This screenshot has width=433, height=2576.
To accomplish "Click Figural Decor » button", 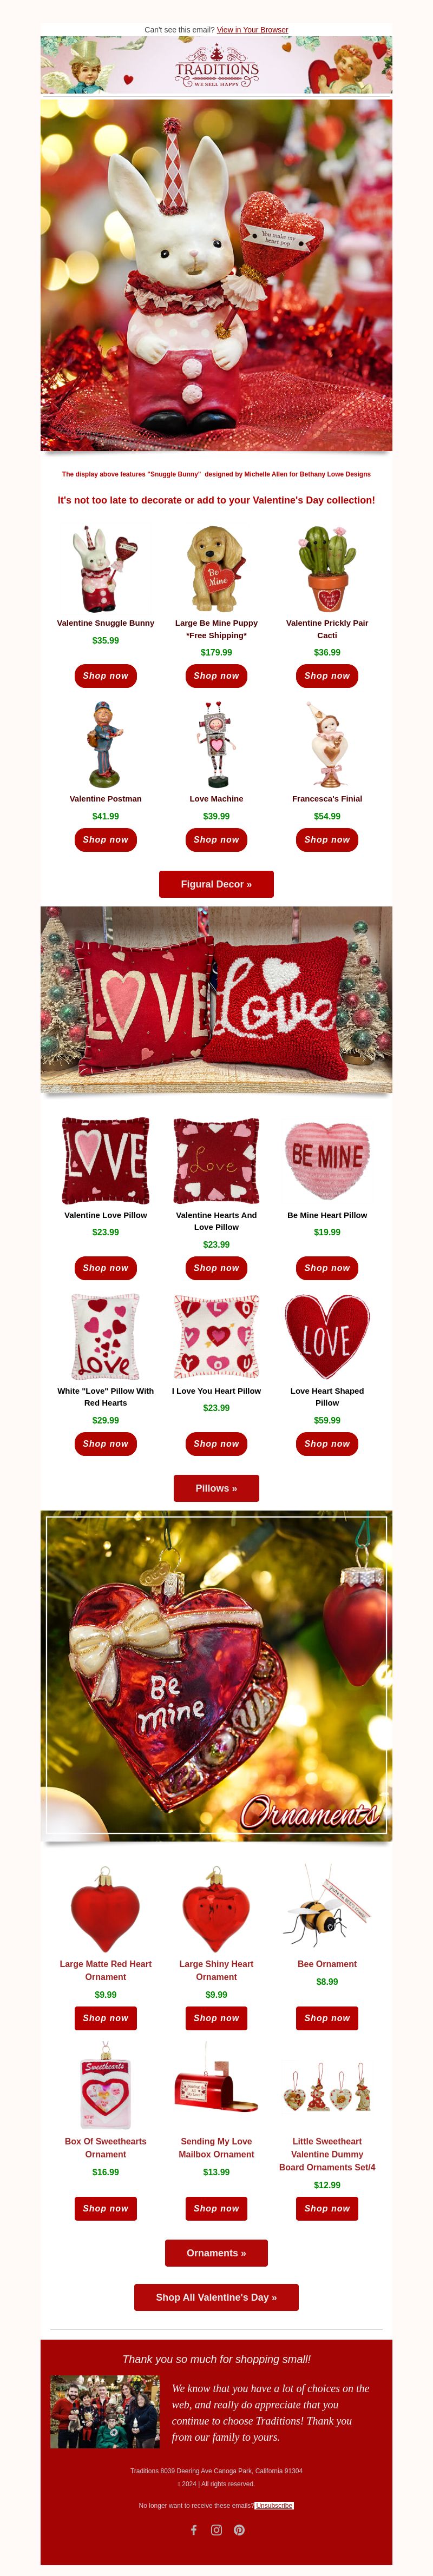I will click(x=216, y=884).
